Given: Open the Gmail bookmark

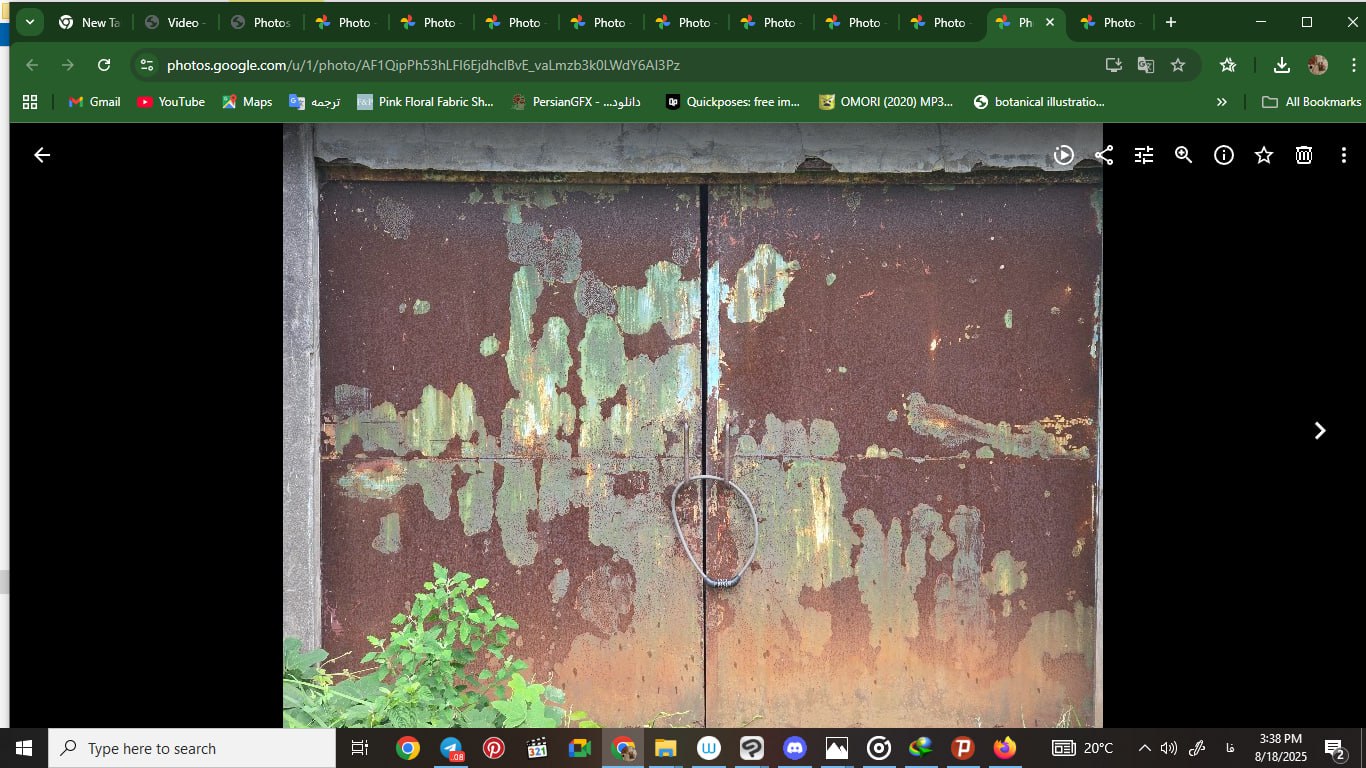Looking at the screenshot, I should coord(94,102).
